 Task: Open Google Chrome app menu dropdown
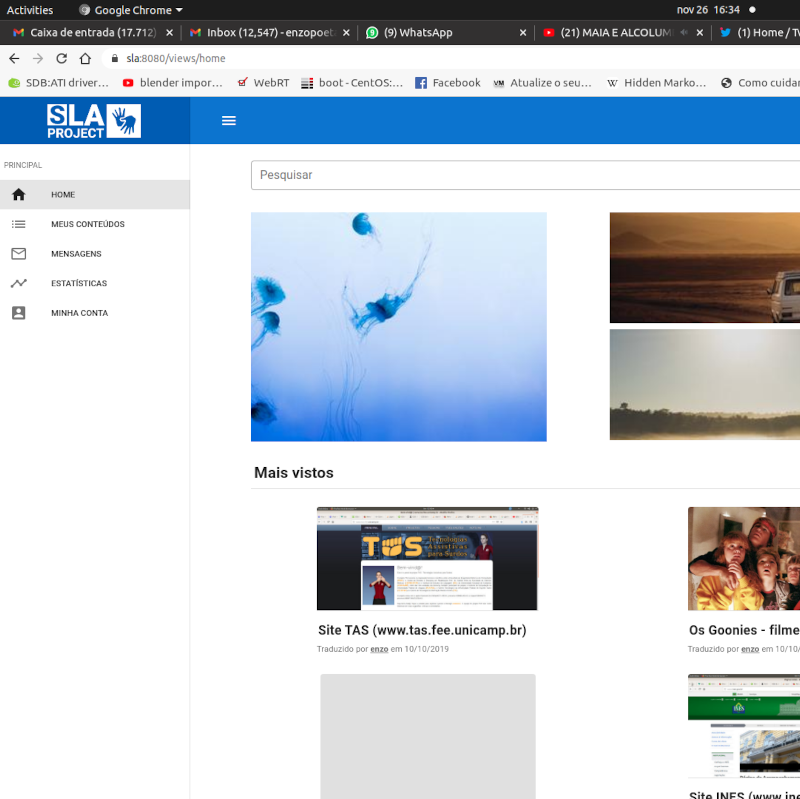[x=131, y=10]
